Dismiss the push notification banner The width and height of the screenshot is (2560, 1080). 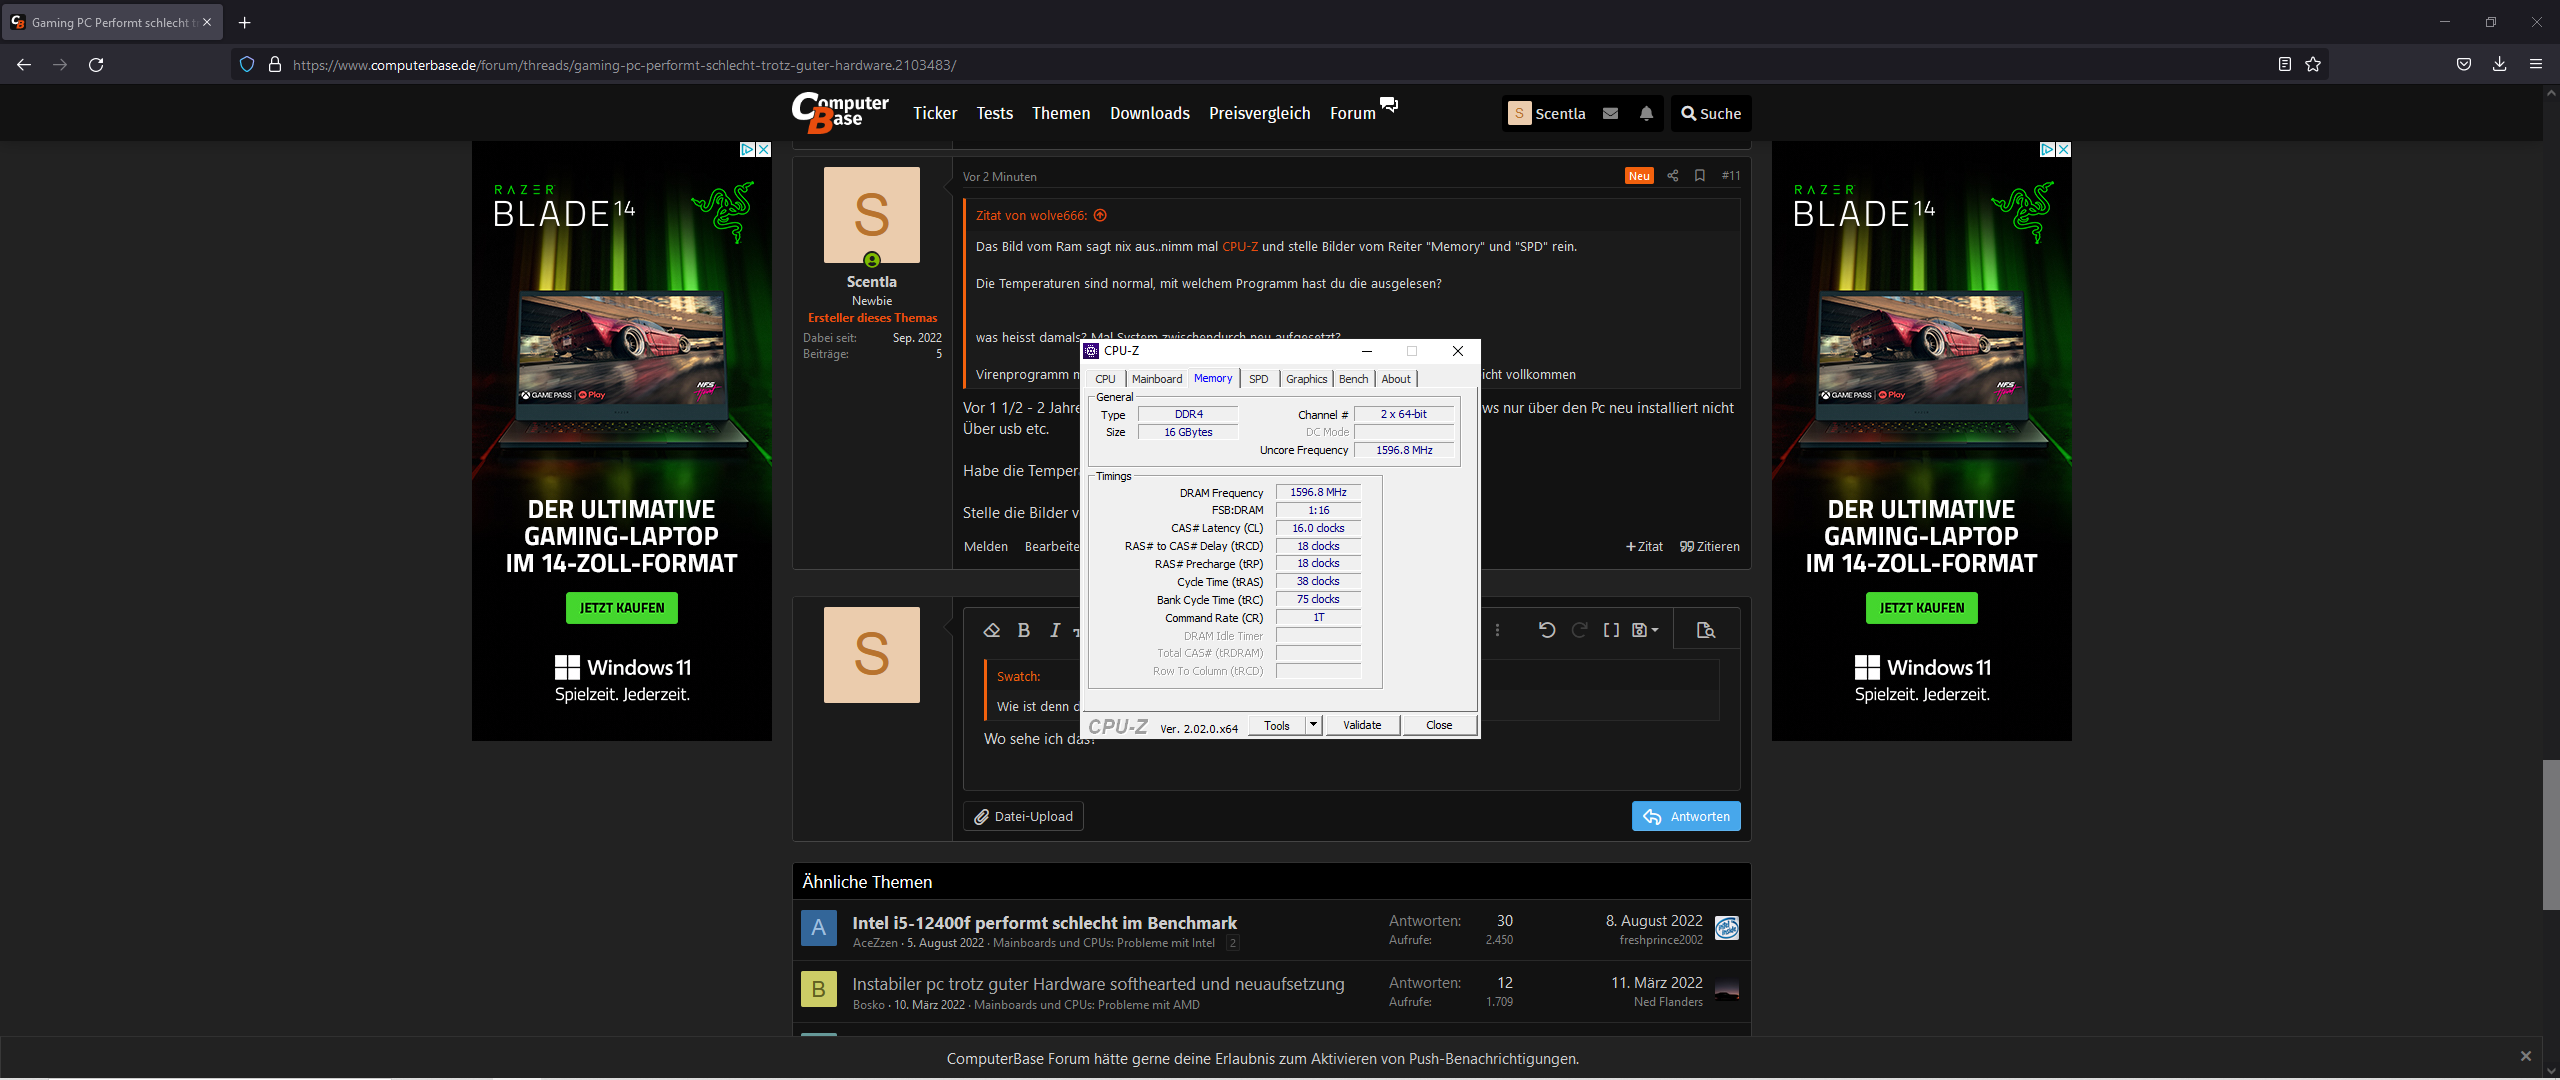(2526, 1057)
